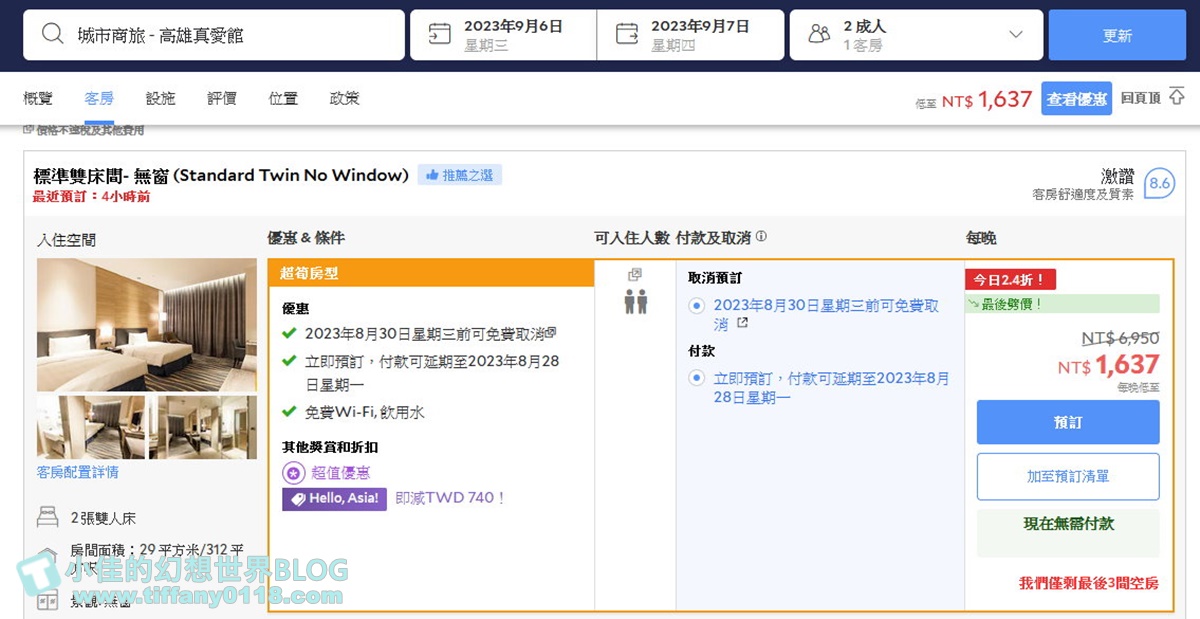1200x619 pixels.
Task: Select the 取消預訂 free cancellation radio option
Action: coord(697,306)
